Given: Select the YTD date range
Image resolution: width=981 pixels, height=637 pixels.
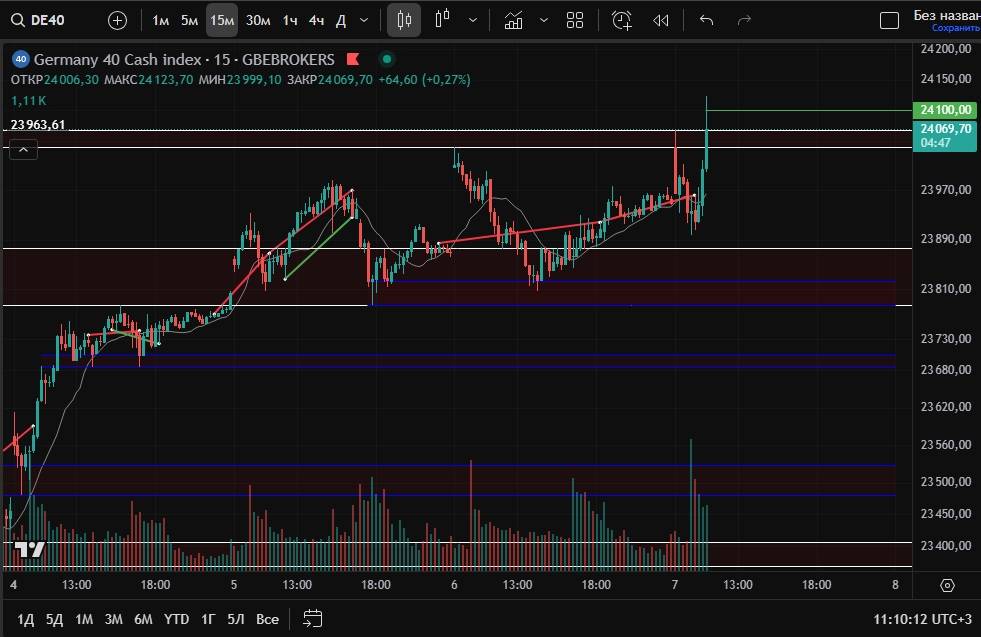Looking at the screenshot, I should (176, 619).
